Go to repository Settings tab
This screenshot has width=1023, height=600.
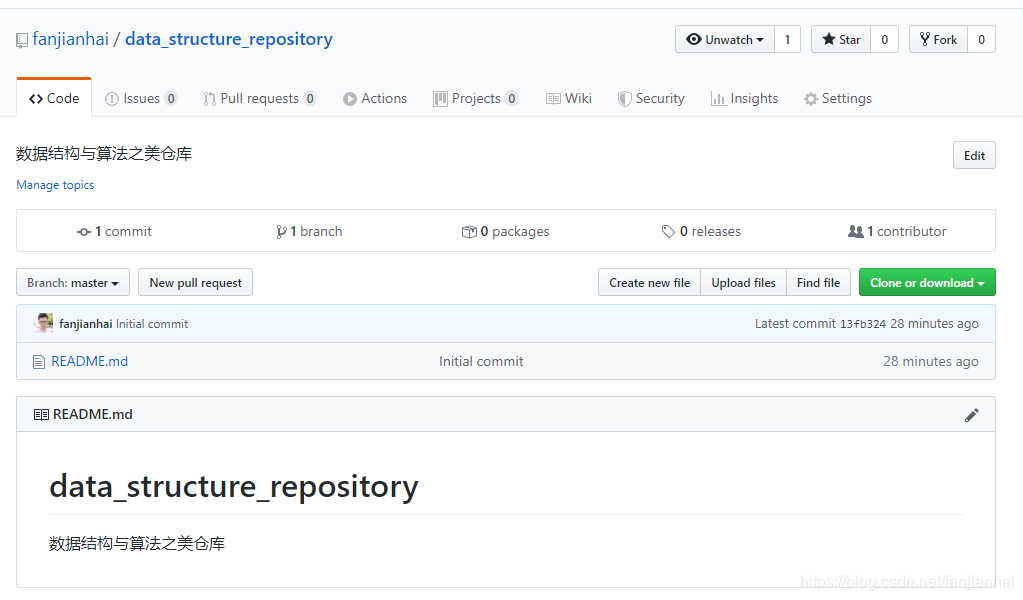838,98
